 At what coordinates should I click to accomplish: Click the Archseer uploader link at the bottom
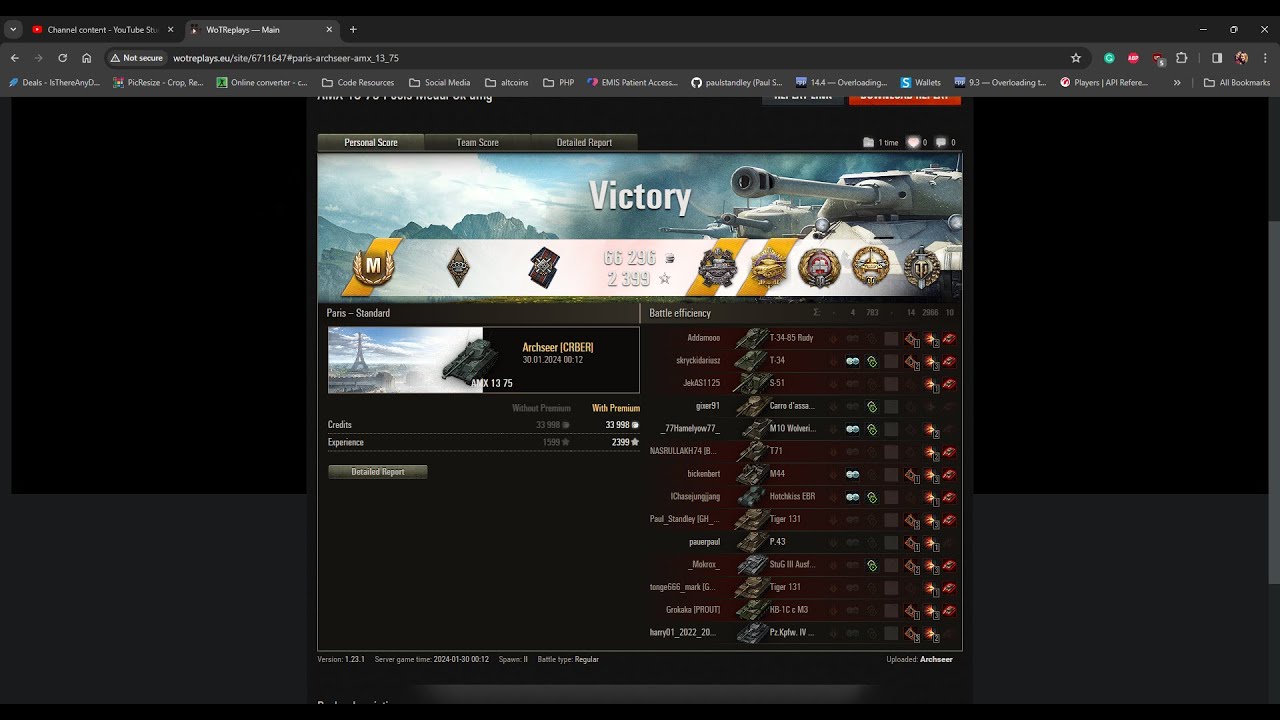(936, 660)
